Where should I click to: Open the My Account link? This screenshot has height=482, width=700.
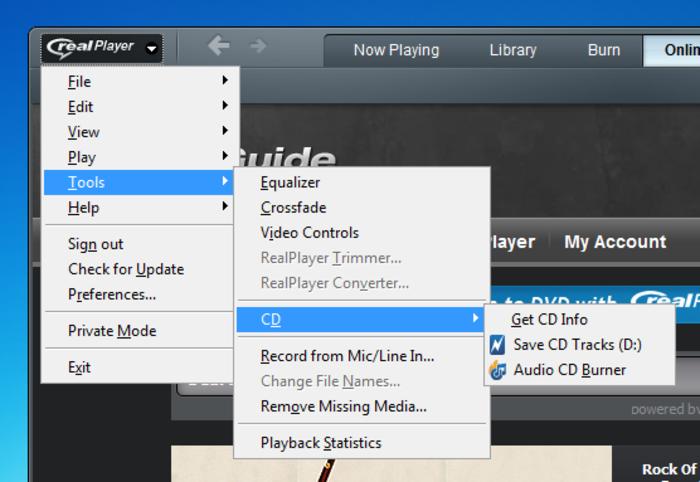pyautogui.click(x=615, y=242)
